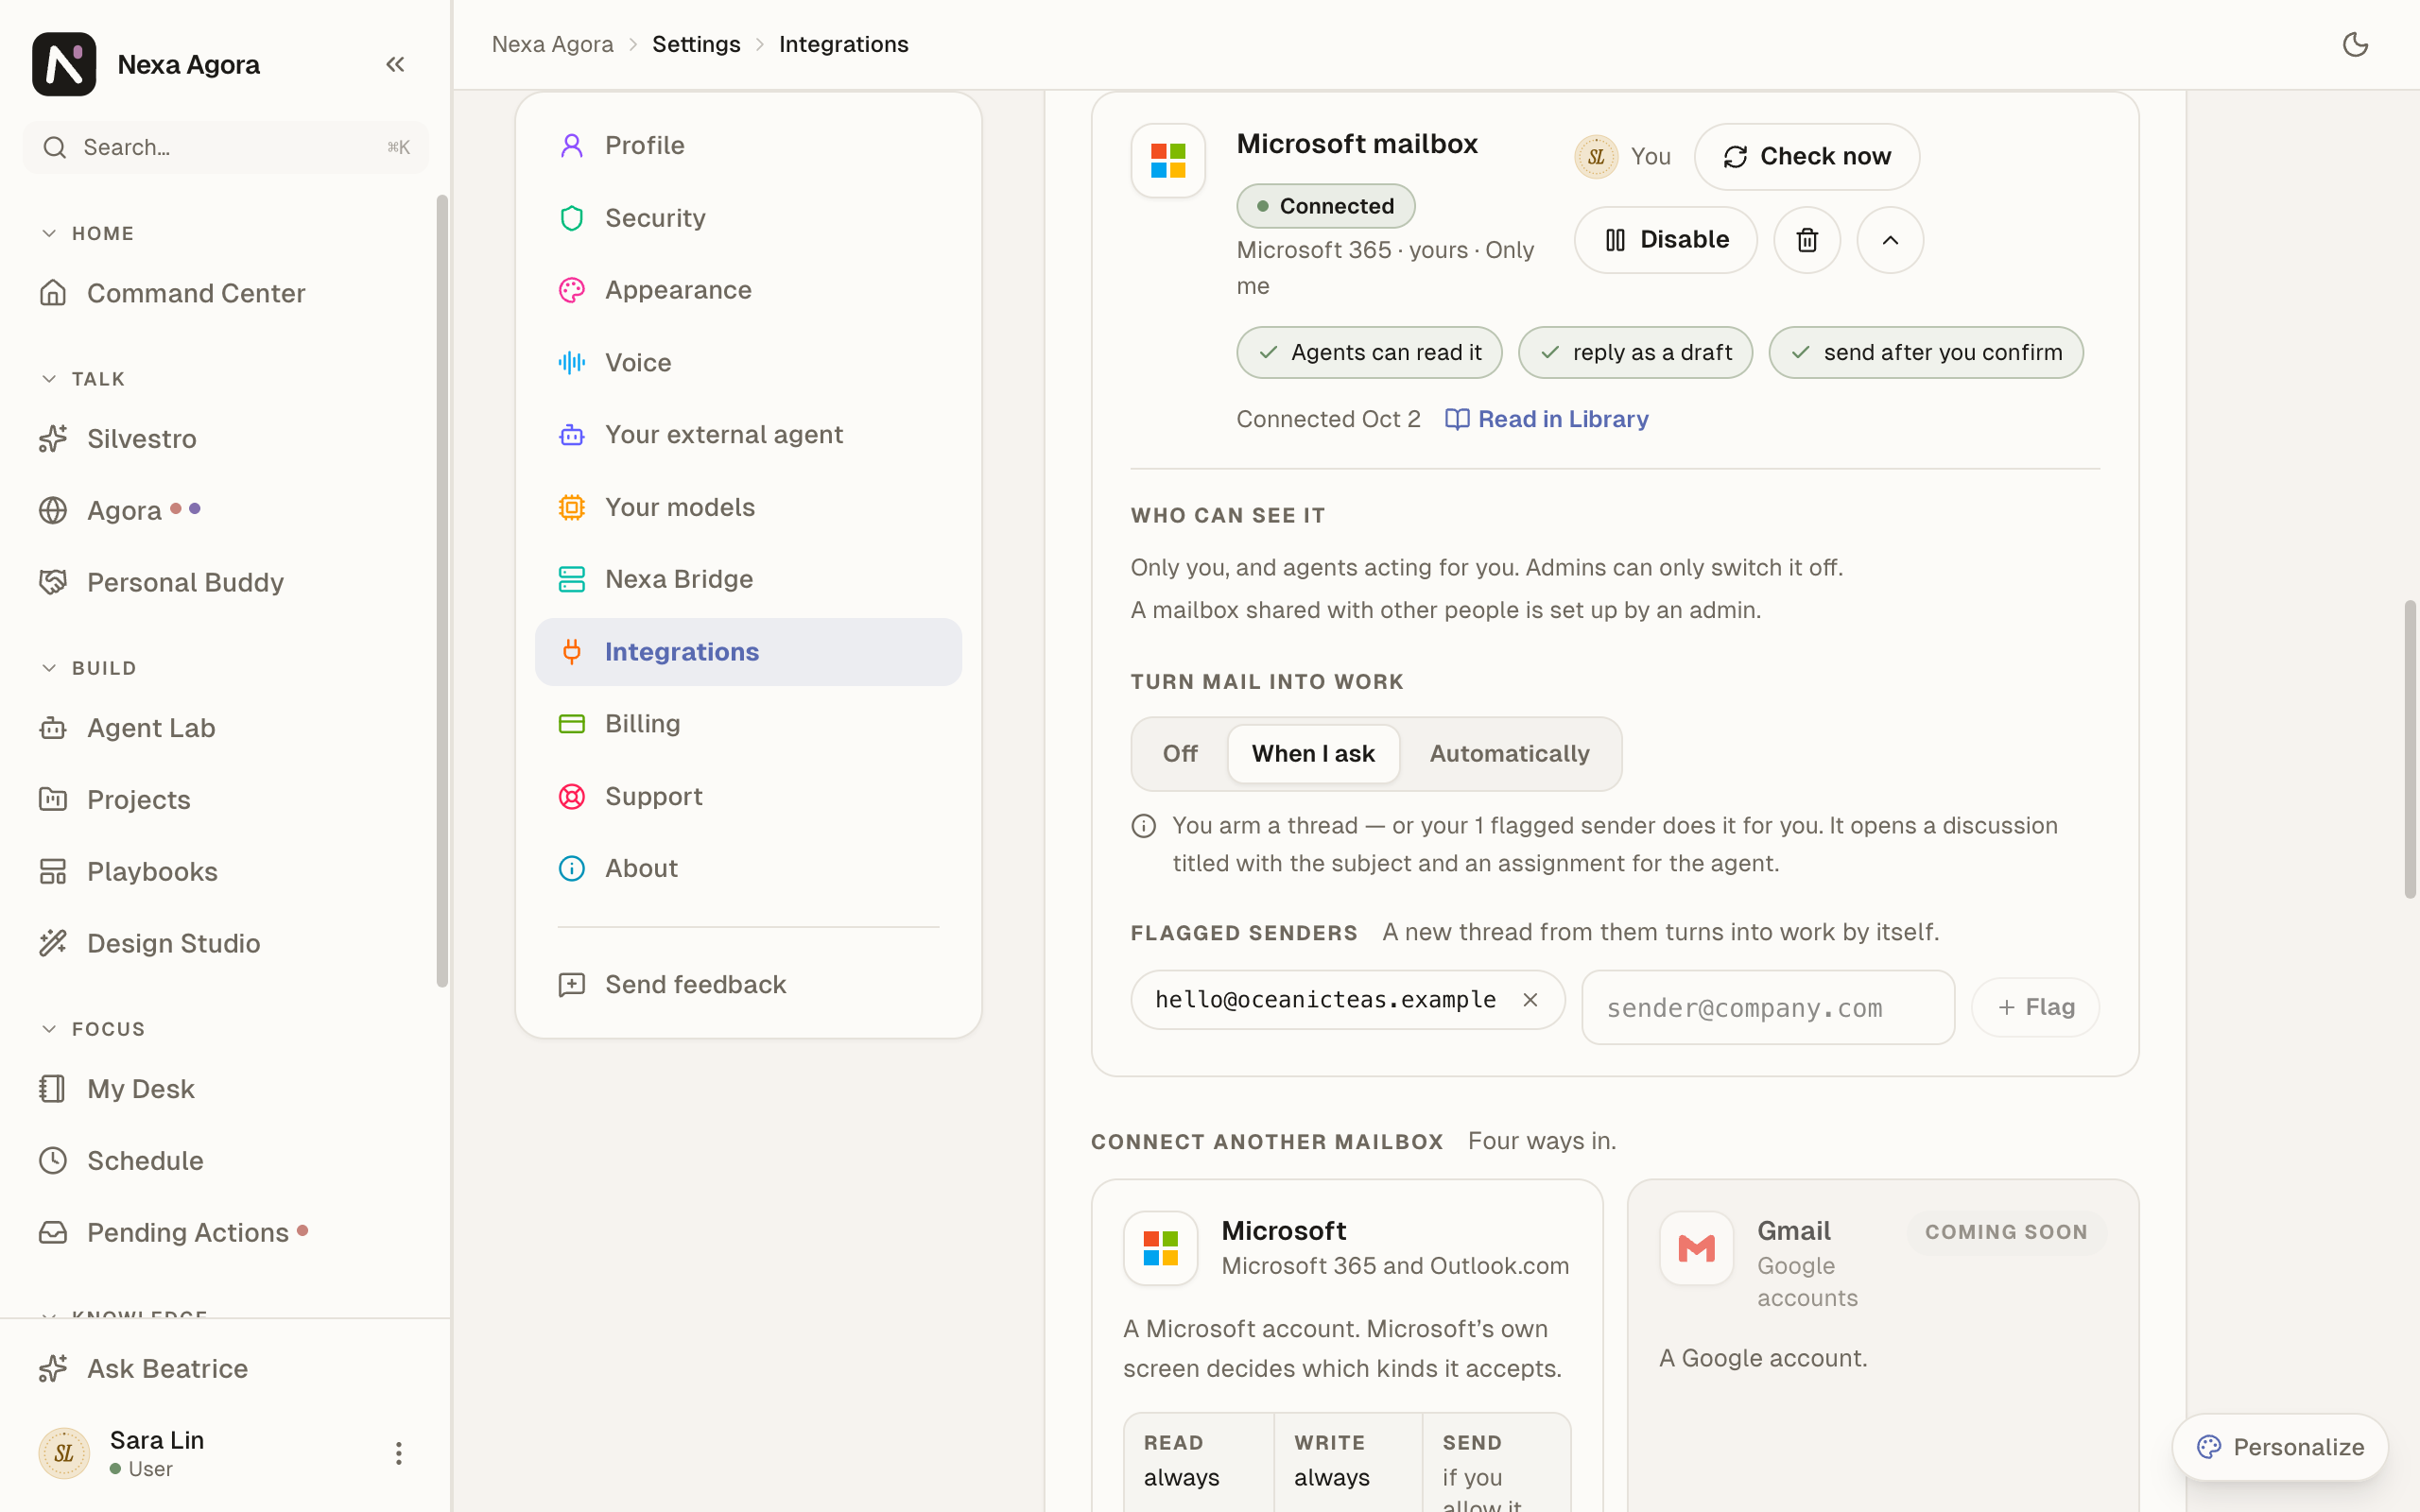Click Settings in the breadcrumb
Screen dimensions: 2420x1512
[696, 45]
